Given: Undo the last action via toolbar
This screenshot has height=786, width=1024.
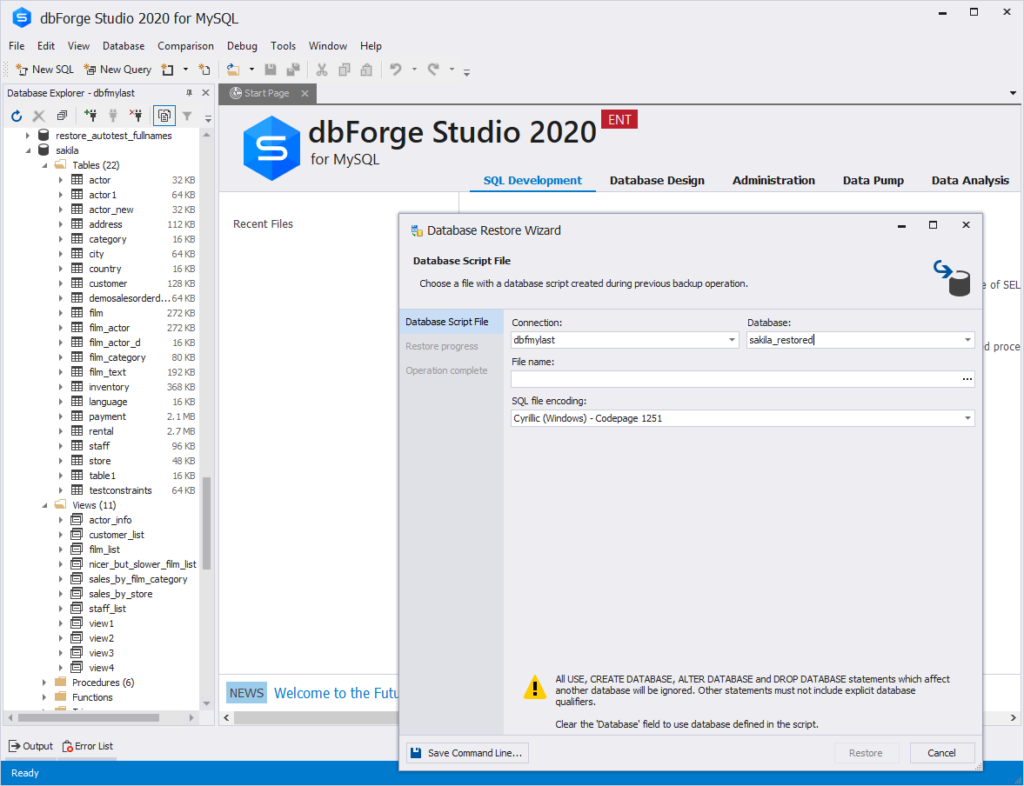Looking at the screenshot, I should pyautogui.click(x=398, y=70).
